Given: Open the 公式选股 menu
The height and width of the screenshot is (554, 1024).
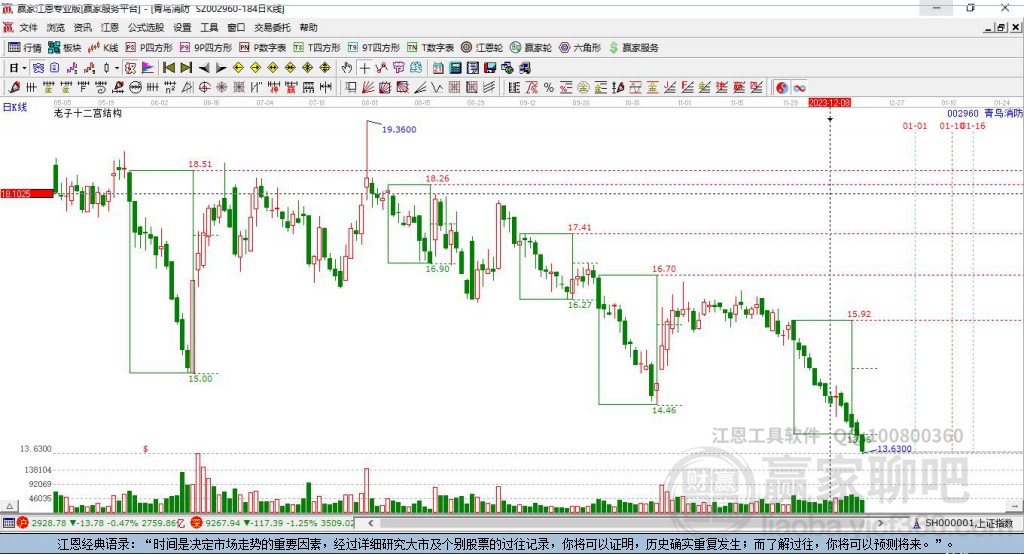Looking at the screenshot, I should click(146, 27).
